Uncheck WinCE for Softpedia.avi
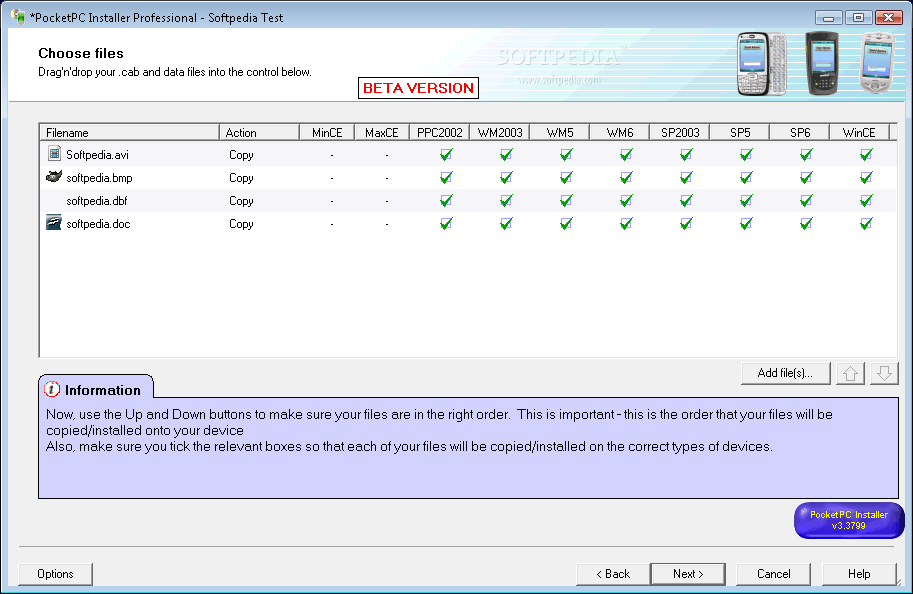This screenshot has height=594, width=913. tap(866, 154)
